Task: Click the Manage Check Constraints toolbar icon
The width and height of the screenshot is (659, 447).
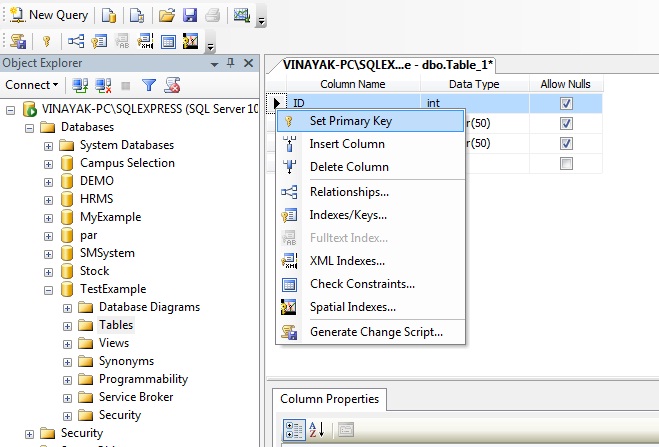Action: (x=168, y=42)
